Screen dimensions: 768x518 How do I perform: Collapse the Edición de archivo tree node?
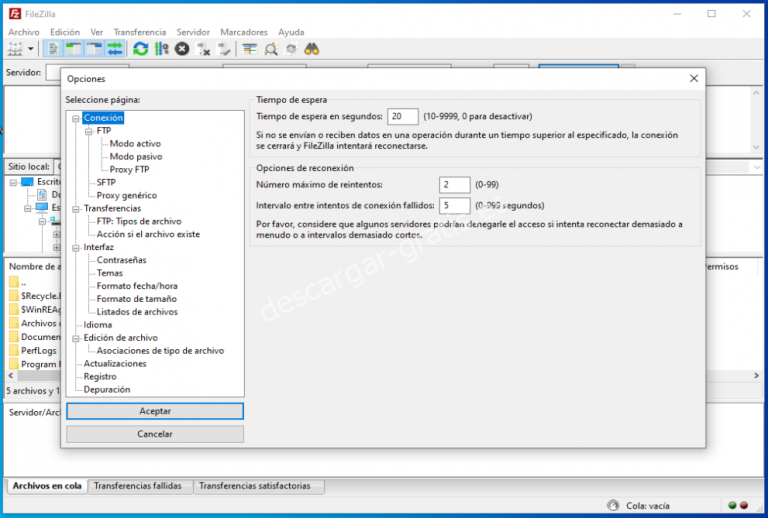(x=76, y=338)
